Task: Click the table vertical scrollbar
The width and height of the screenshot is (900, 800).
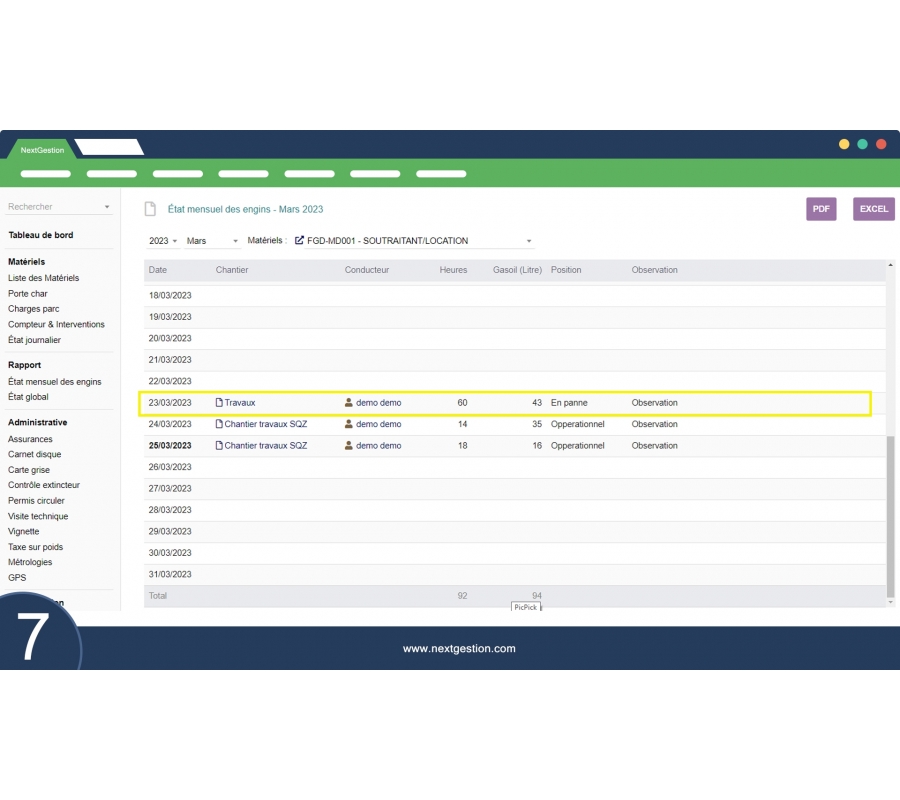Action: 890,510
